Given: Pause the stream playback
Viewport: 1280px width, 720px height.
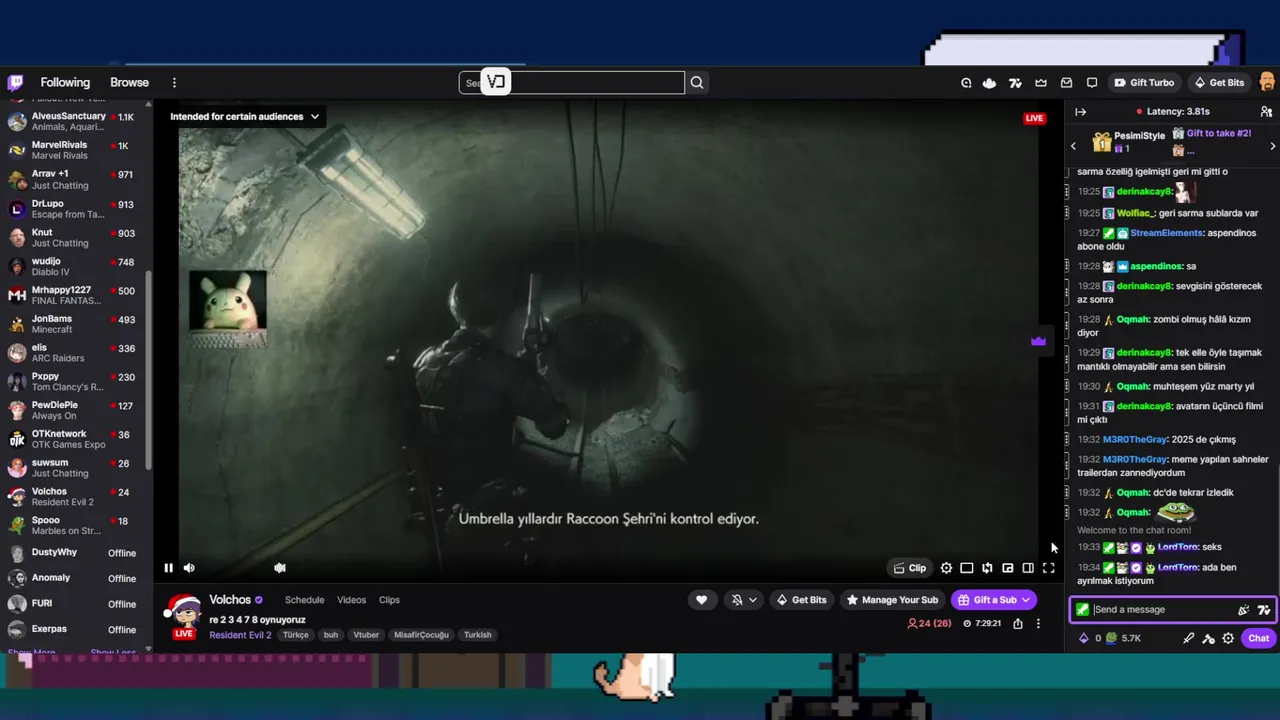Looking at the screenshot, I should click(x=168, y=568).
